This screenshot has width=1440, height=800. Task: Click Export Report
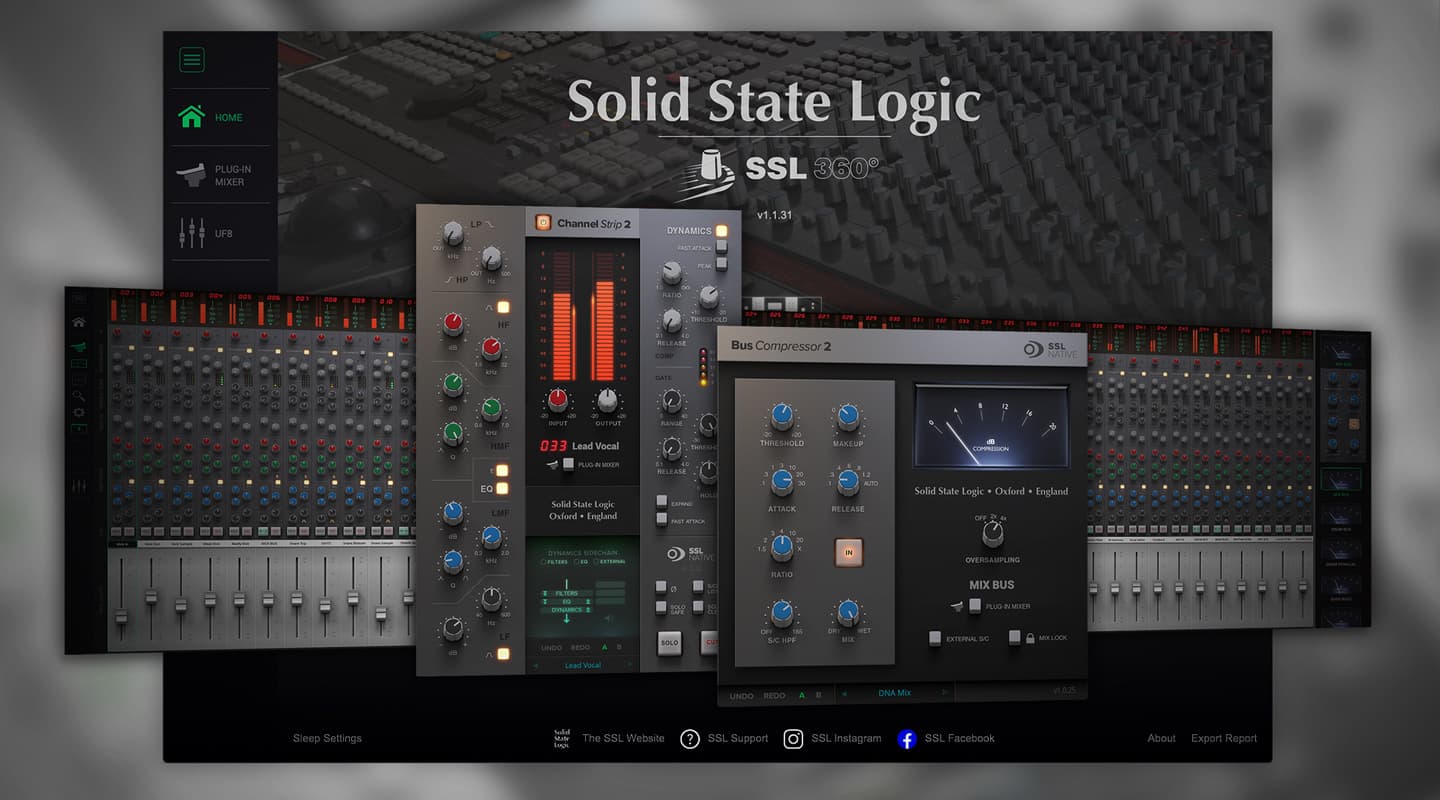(1224, 738)
